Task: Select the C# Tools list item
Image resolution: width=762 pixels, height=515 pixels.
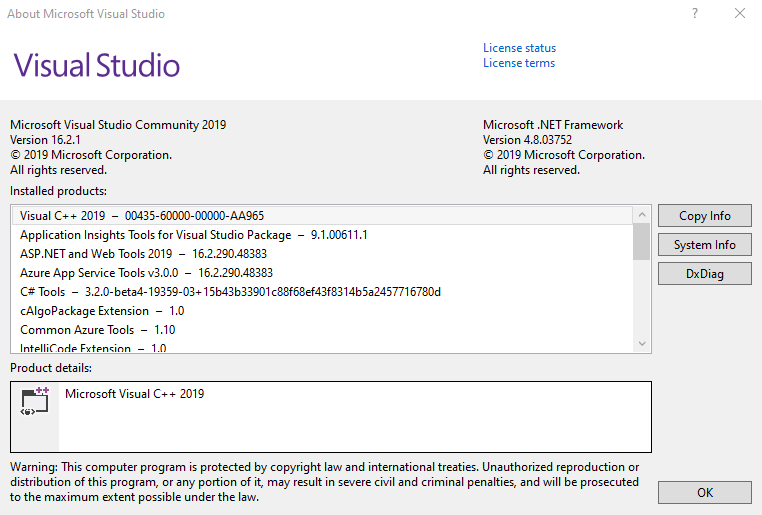Action: point(230,292)
